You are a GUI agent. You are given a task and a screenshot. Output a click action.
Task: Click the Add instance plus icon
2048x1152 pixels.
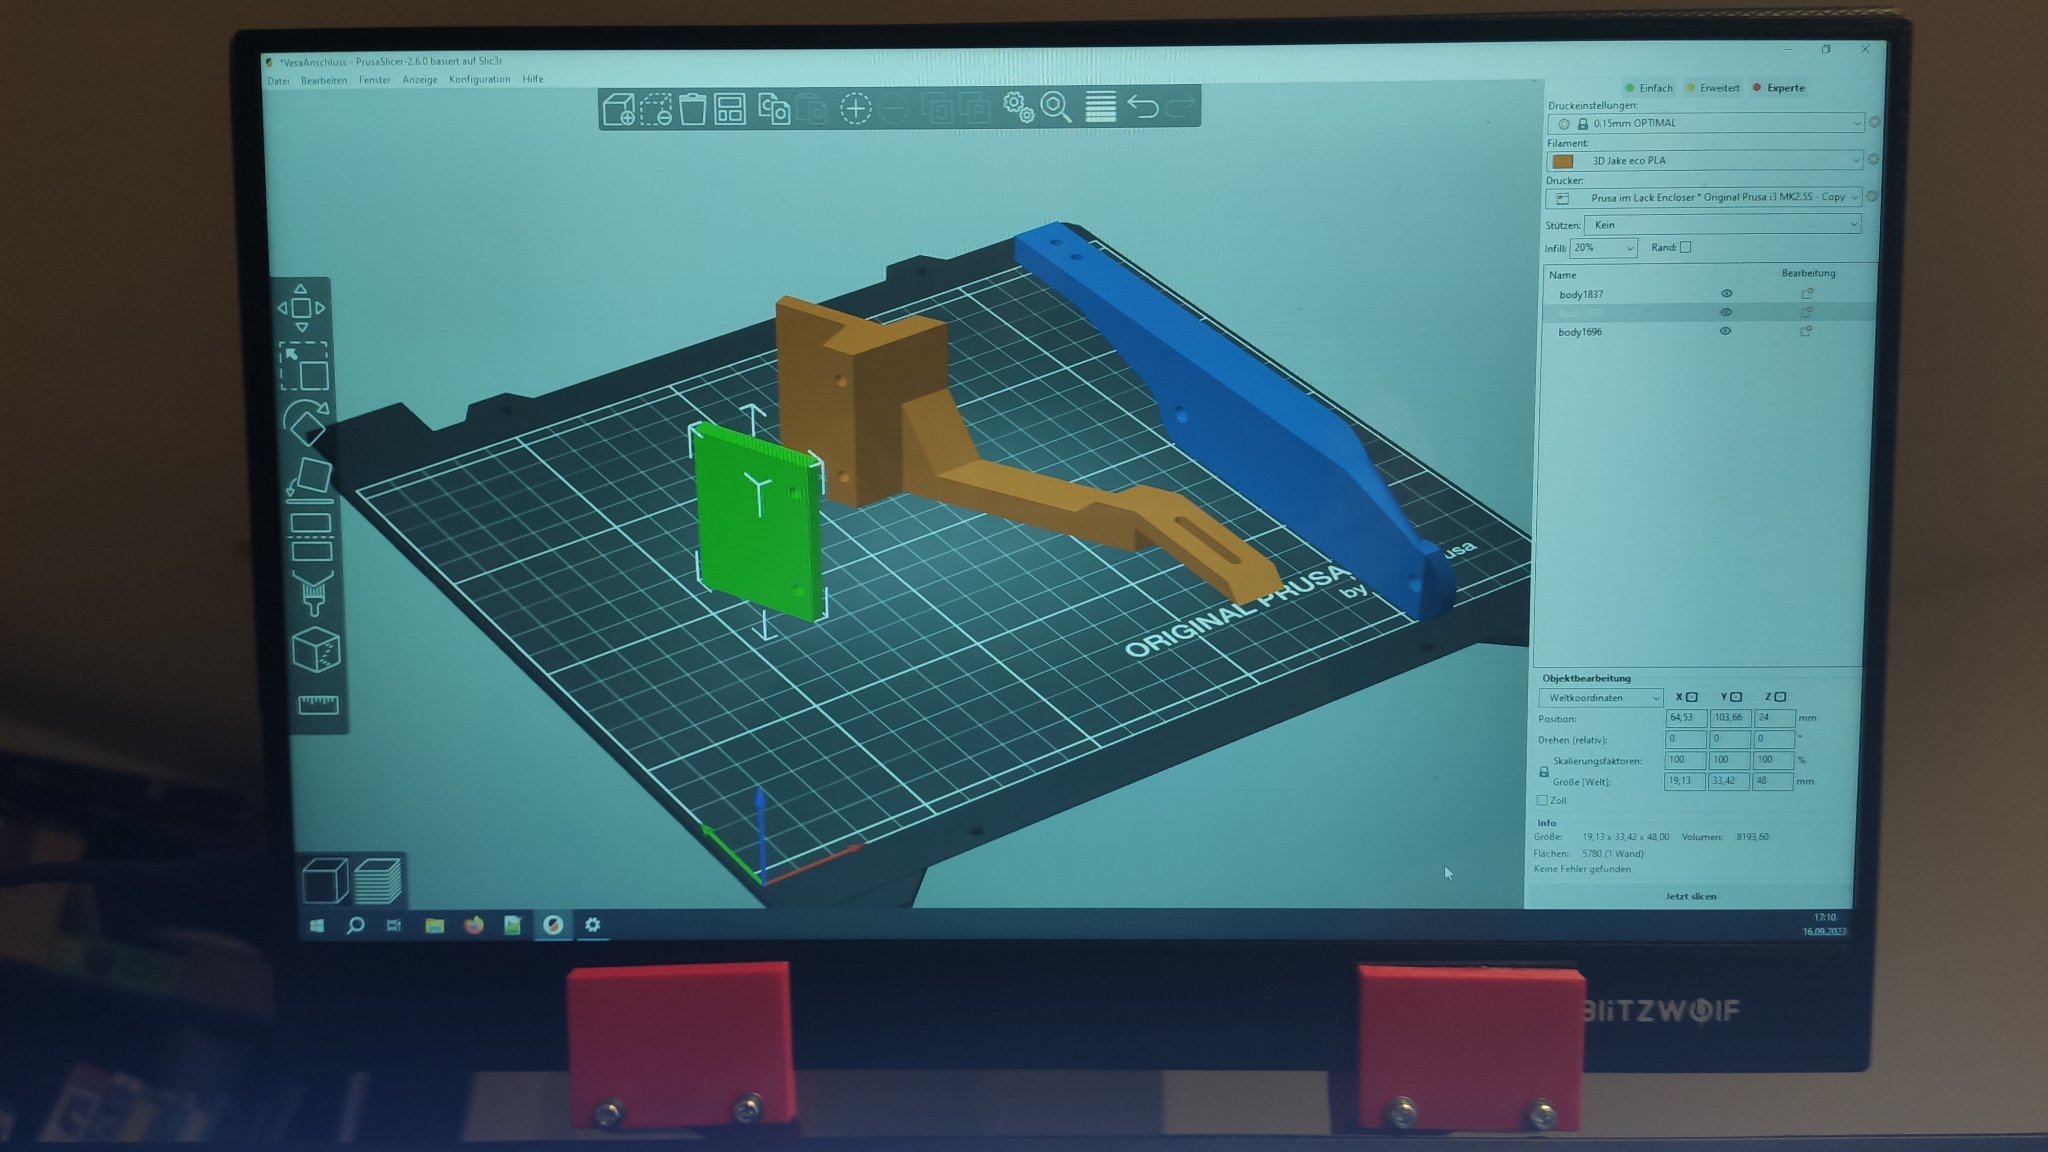point(855,108)
